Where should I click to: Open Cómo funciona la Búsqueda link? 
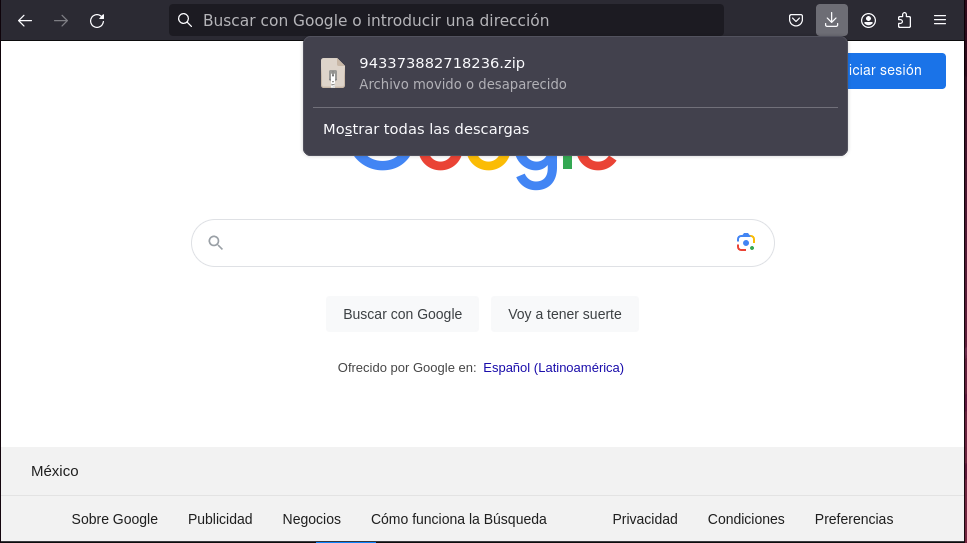459,519
